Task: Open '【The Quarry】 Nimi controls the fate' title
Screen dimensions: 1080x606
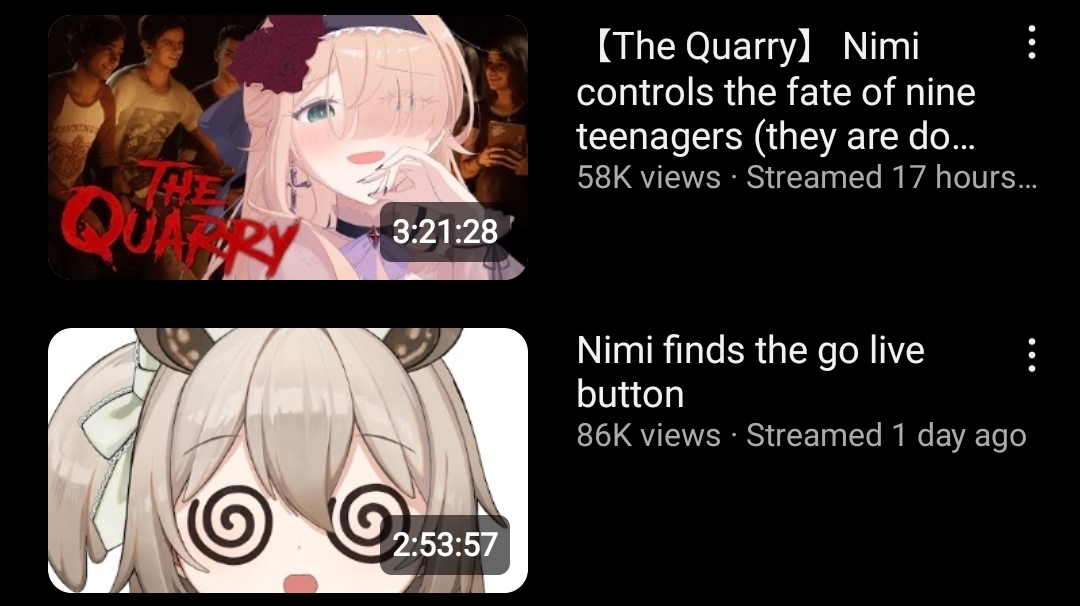Action: pos(776,91)
